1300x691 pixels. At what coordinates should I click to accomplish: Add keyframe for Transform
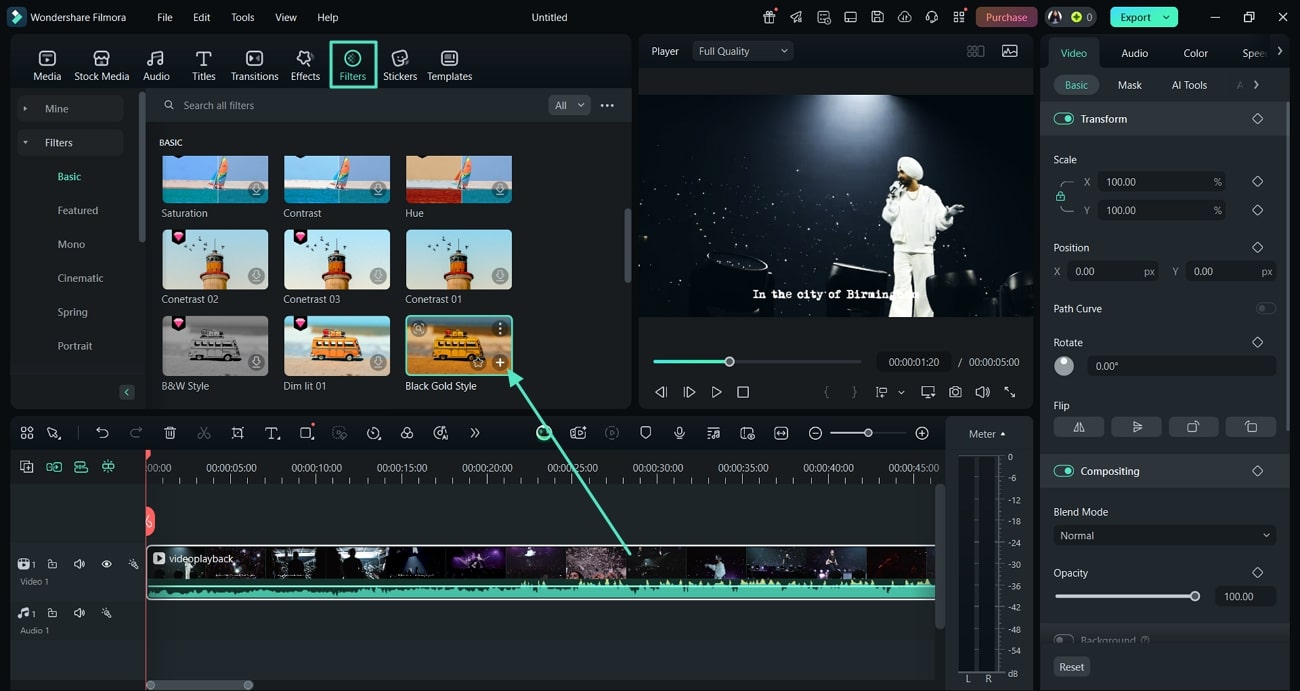(x=1258, y=119)
